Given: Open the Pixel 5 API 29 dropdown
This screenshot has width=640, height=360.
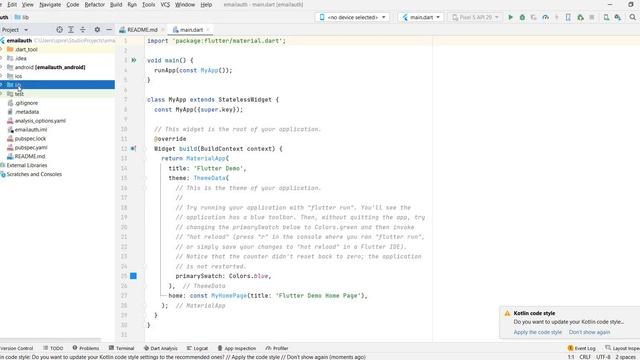Looking at the screenshot, I should pos(475,18).
